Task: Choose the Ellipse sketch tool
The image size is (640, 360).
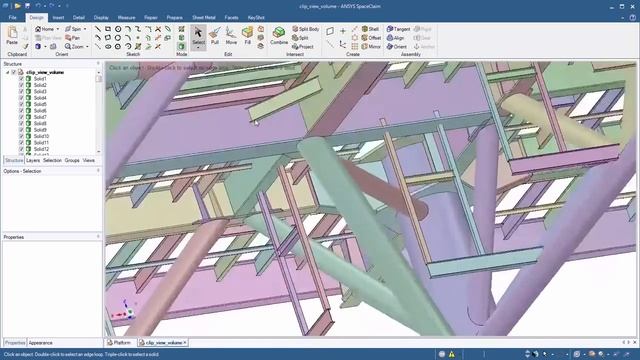Action: pos(108,47)
